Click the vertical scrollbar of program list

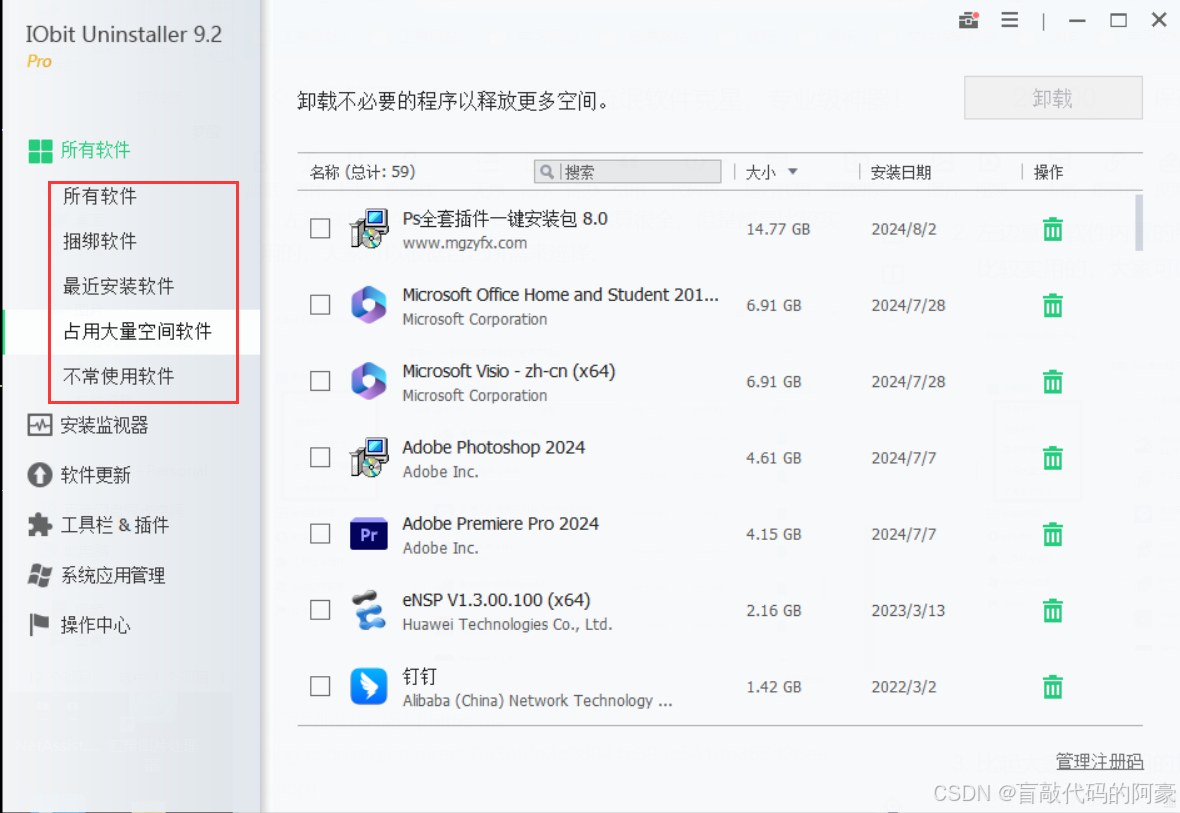pyautogui.click(x=1139, y=224)
